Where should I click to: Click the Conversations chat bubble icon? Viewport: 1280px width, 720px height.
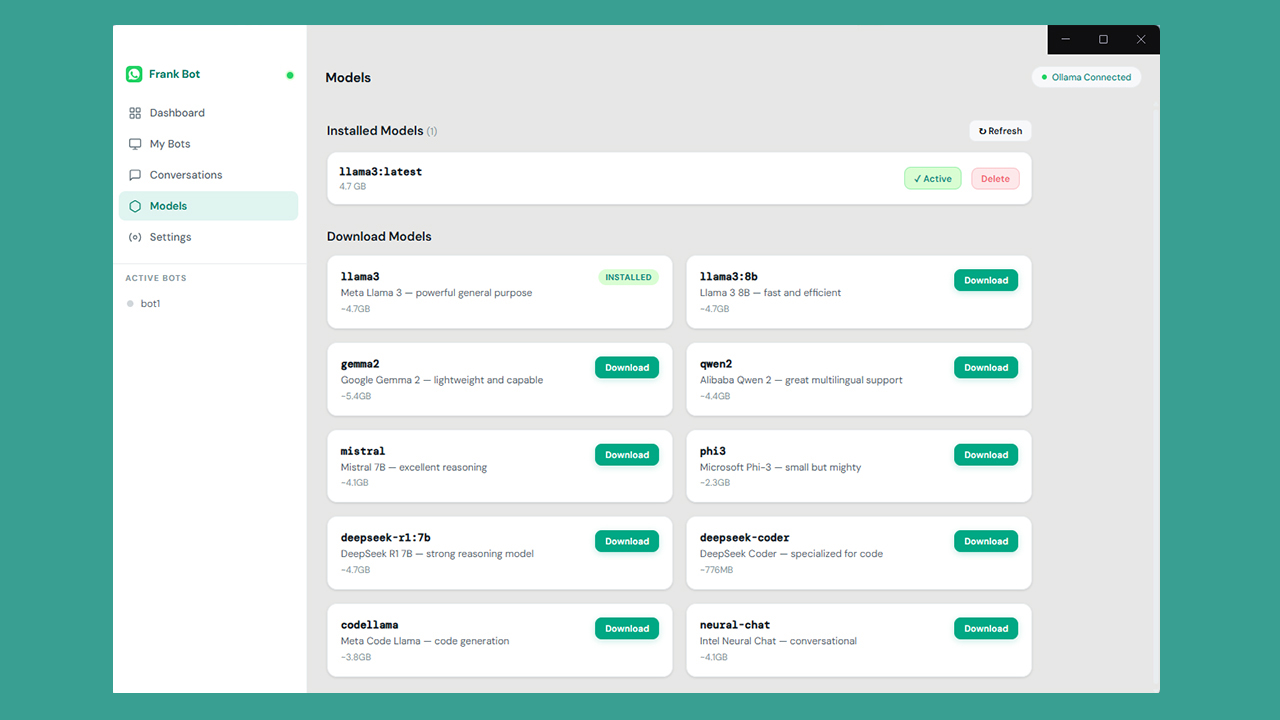[x=135, y=175]
